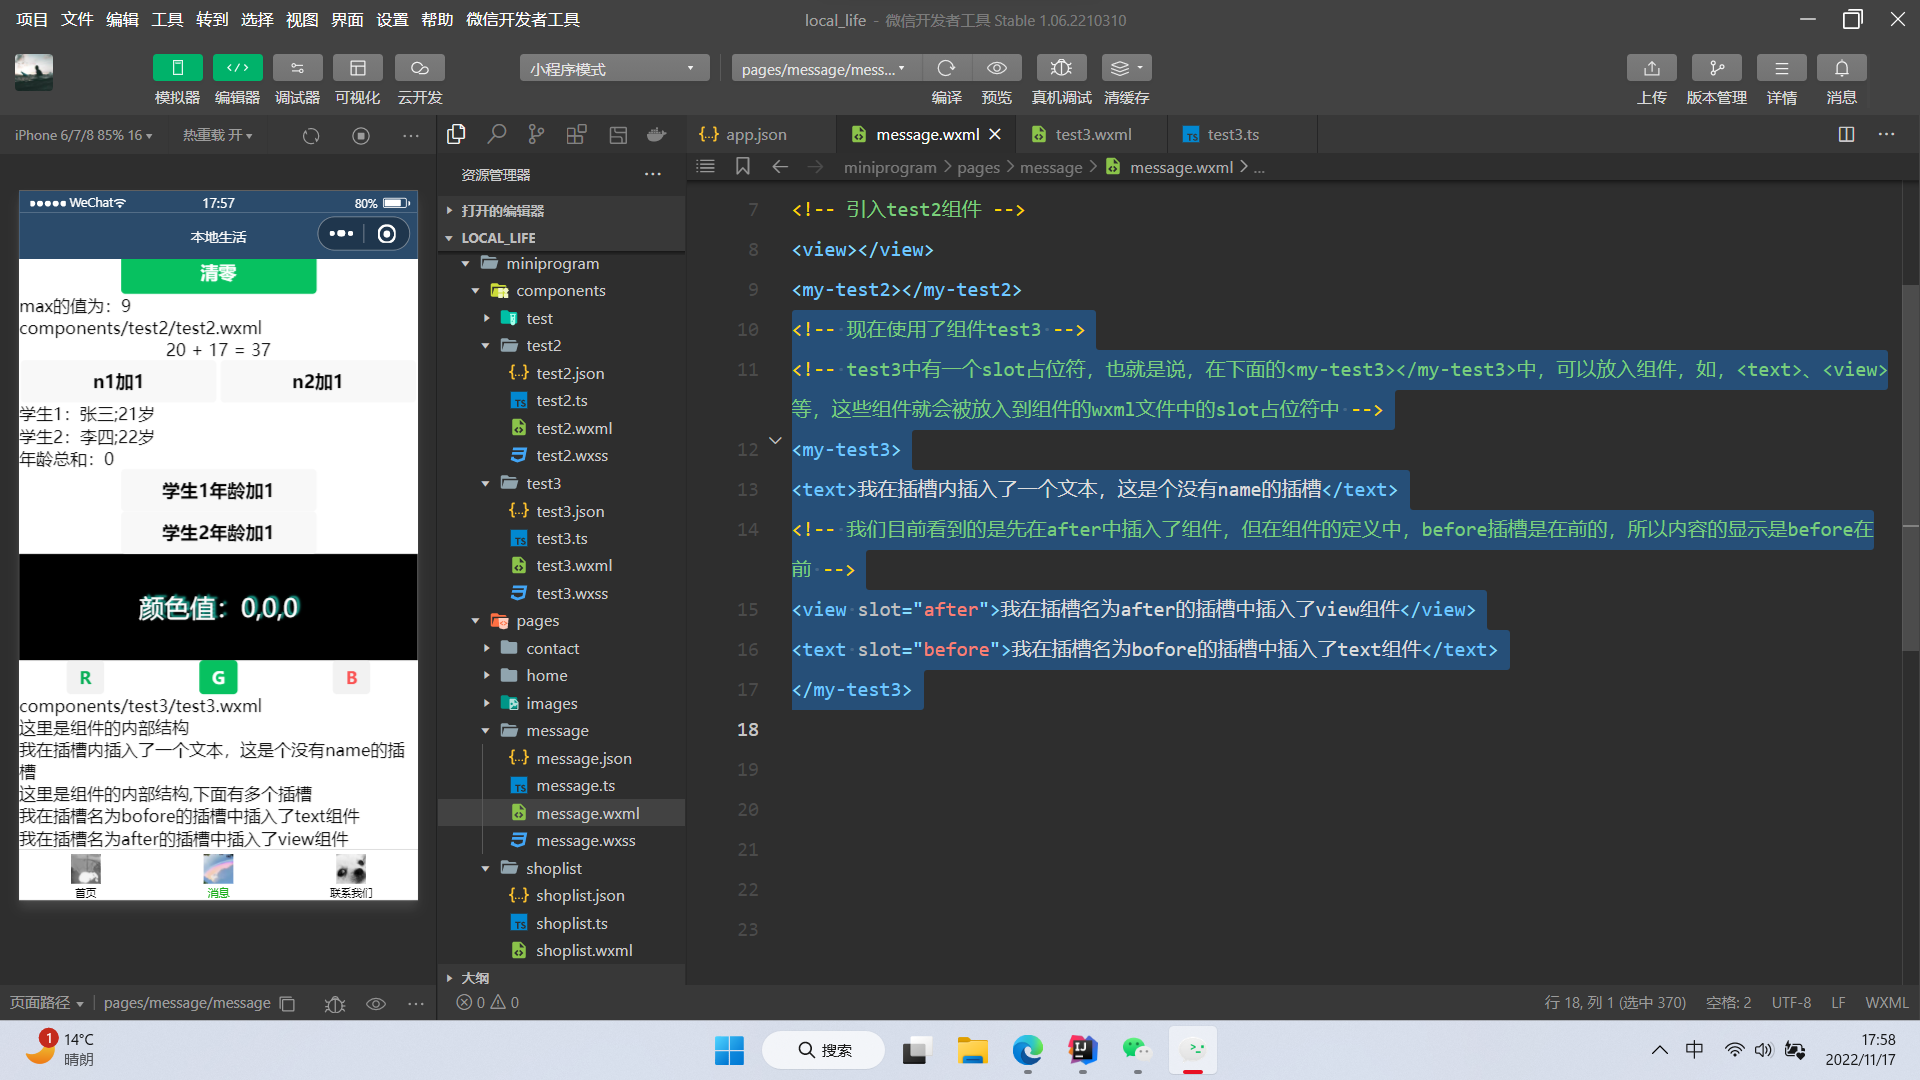Click the preview eye icon

[996, 68]
